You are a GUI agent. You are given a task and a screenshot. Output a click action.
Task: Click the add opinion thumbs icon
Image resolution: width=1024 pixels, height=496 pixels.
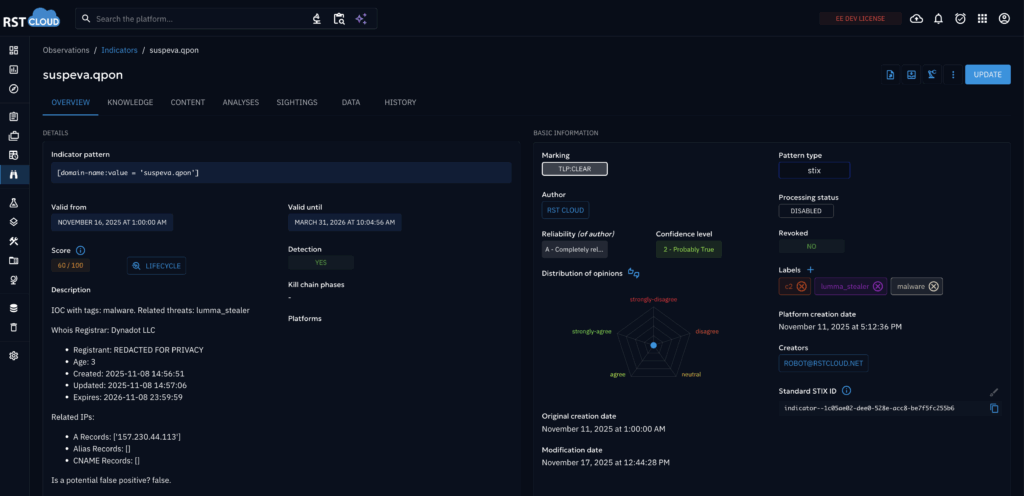point(633,273)
